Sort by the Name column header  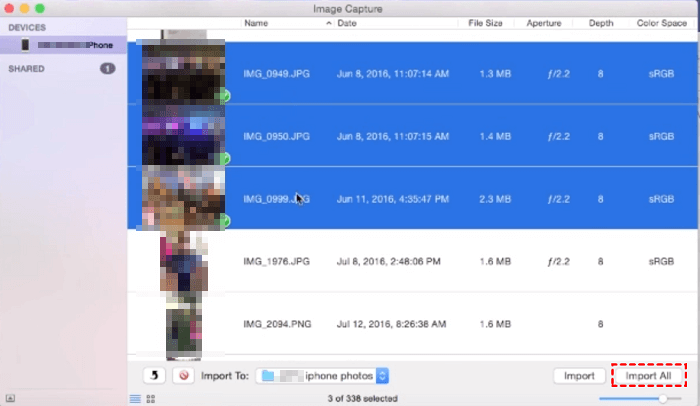coord(256,23)
